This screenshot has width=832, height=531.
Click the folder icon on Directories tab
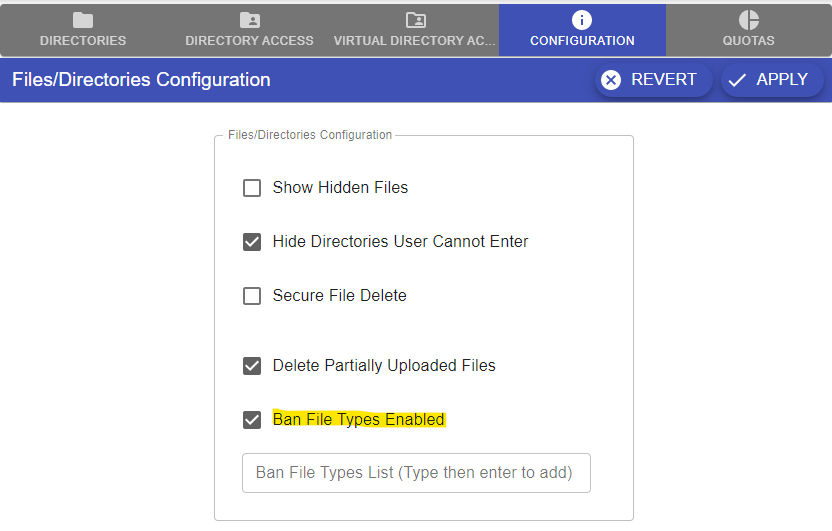click(83, 20)
